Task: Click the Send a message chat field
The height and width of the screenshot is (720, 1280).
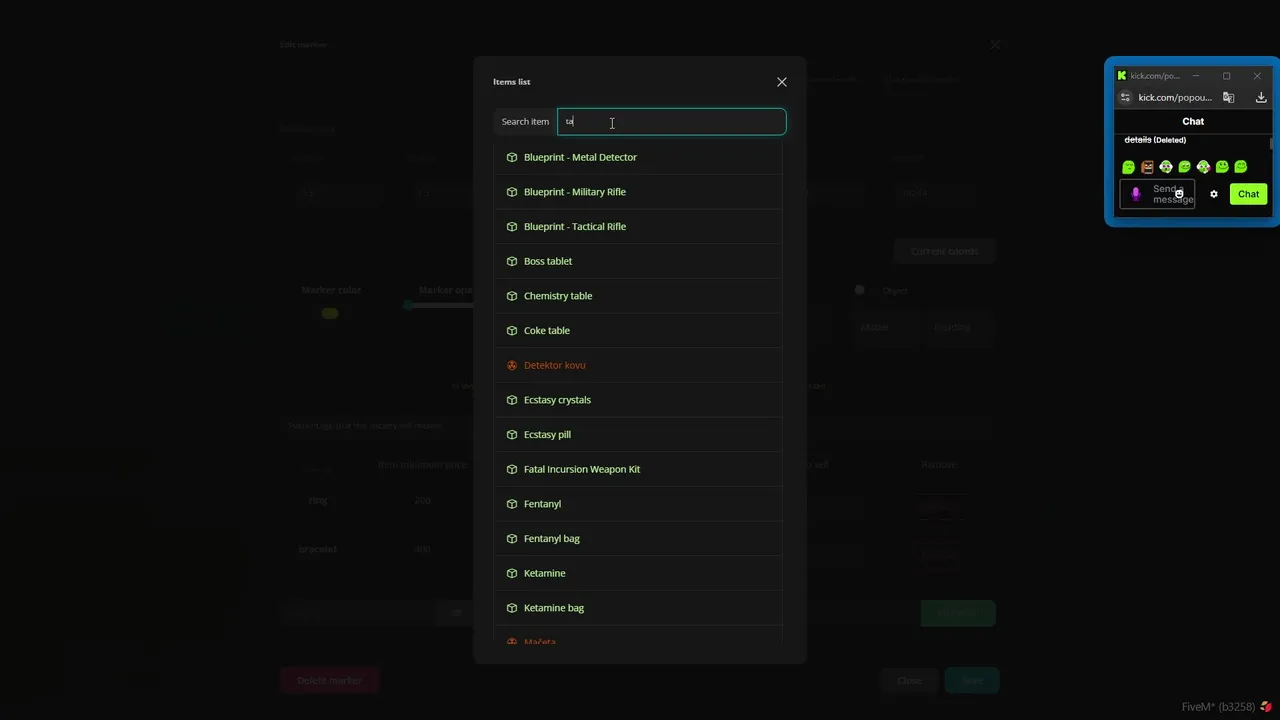Action: click(x=1158, y=194)
